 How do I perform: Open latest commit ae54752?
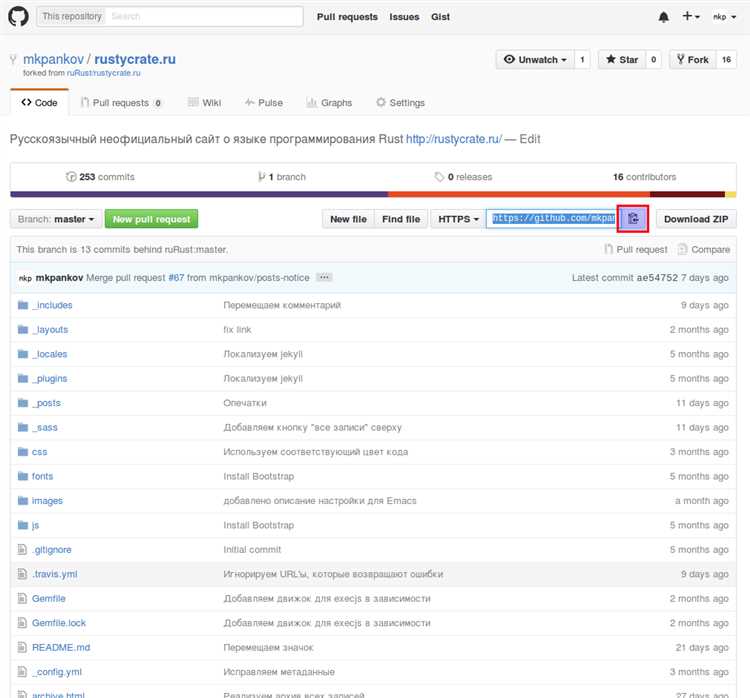(657, 277)
